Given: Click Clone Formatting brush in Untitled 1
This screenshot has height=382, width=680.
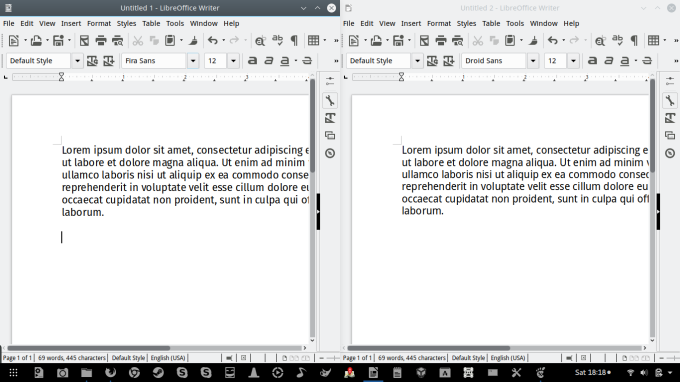Looking at the screenshot, I should click(193, 41).
